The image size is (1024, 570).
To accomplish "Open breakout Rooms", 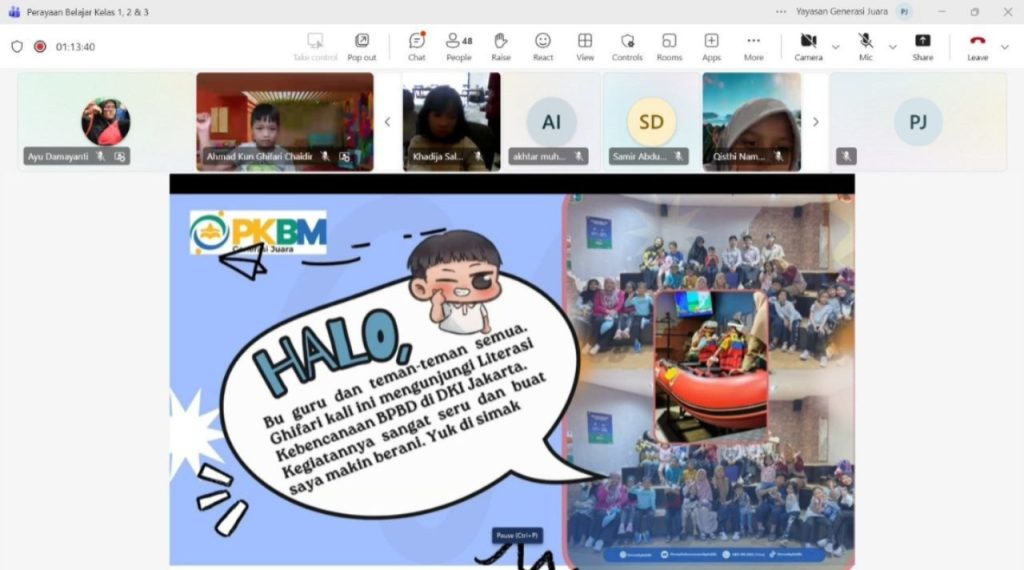I will [x=669, y=45].
